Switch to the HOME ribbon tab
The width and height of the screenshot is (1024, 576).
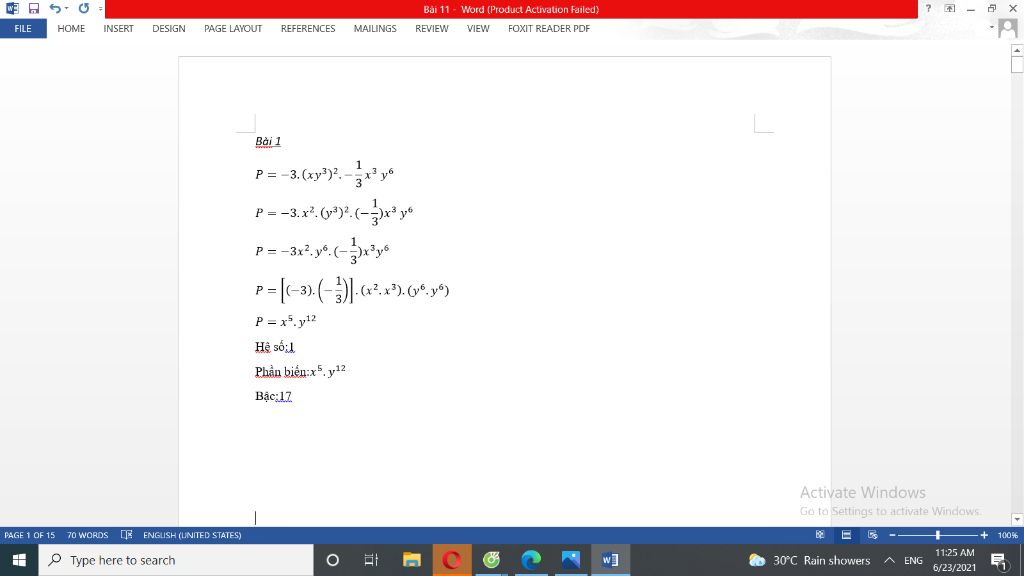[x=71, y=29]
